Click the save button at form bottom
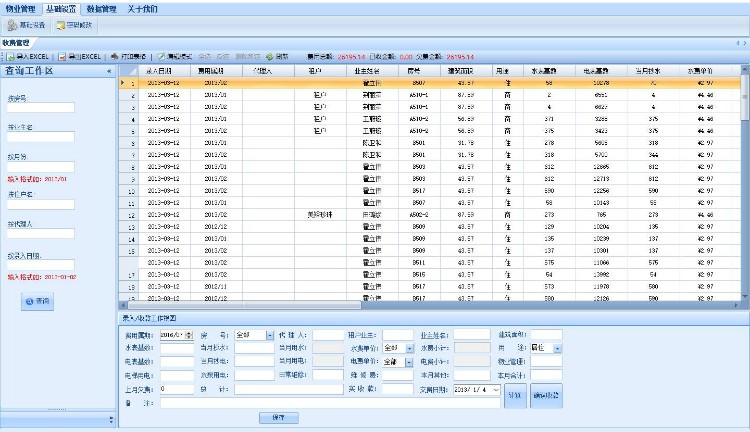750x432 pixels. coord(279,418)
